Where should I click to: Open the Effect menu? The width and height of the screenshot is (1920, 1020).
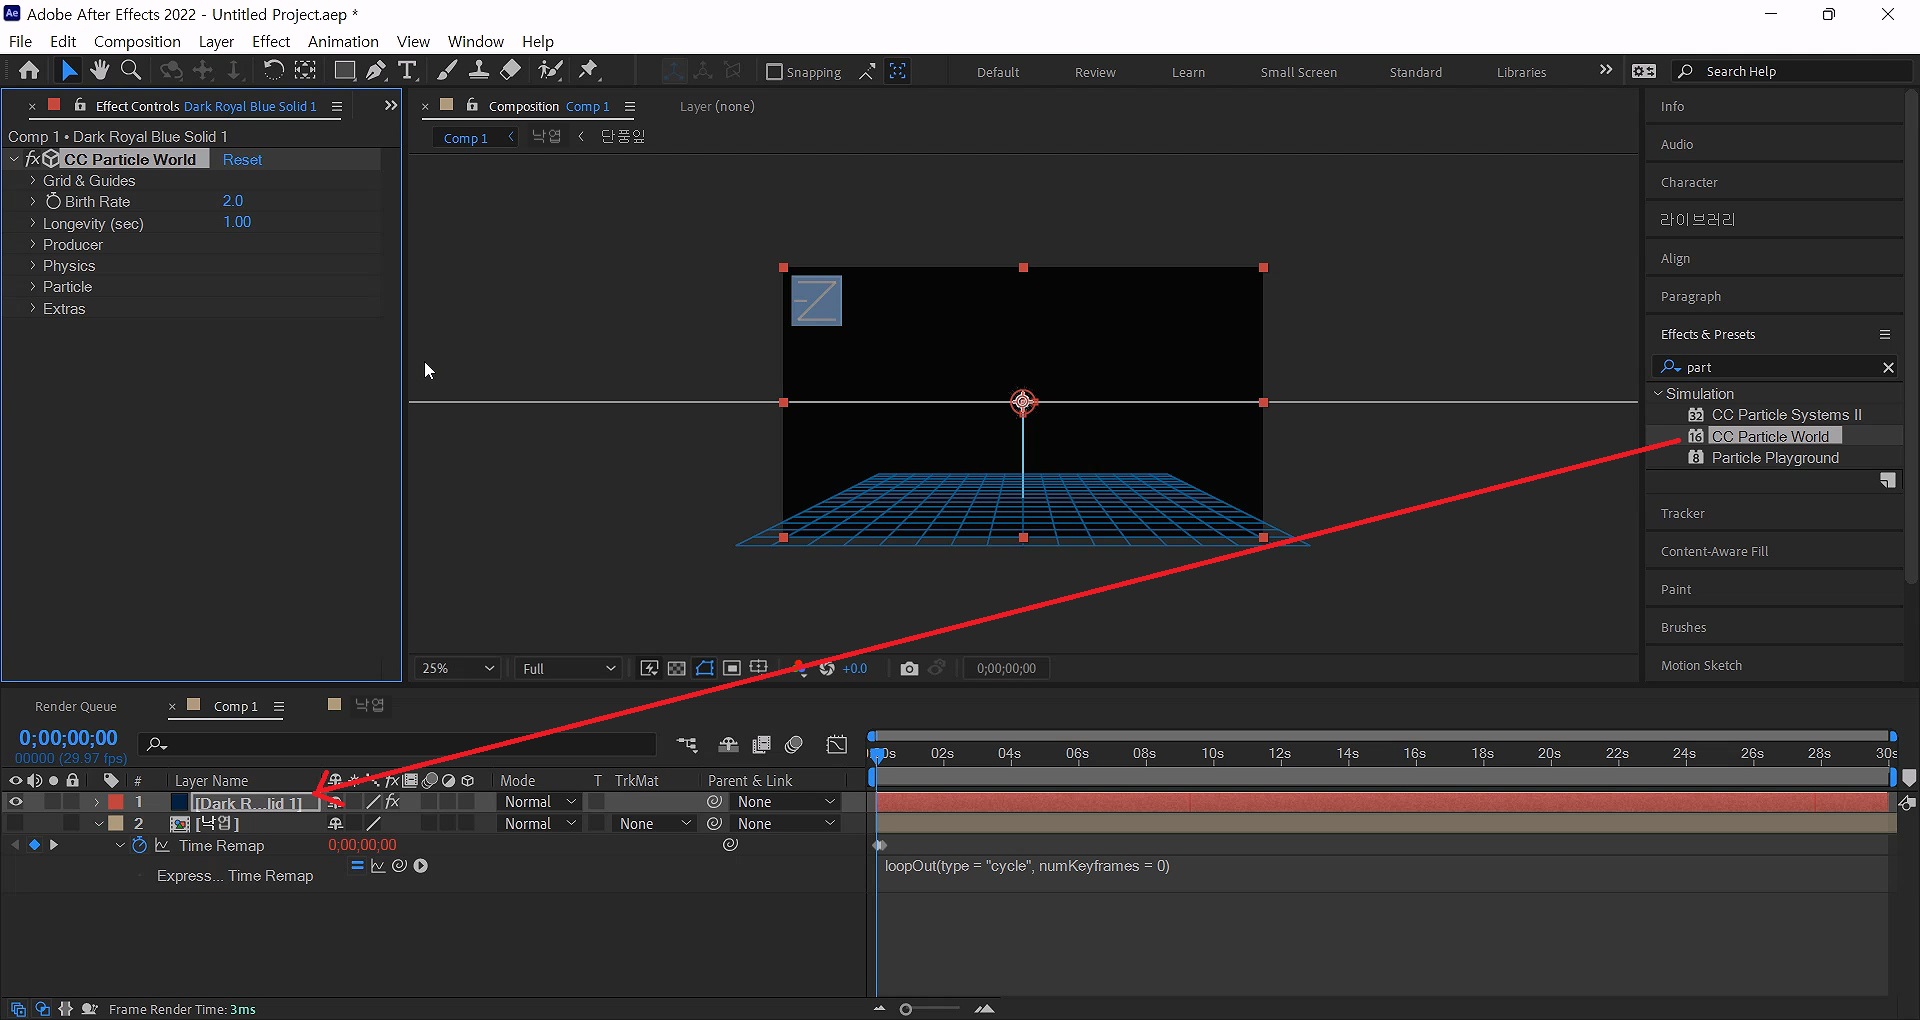(x=271, y=41)
